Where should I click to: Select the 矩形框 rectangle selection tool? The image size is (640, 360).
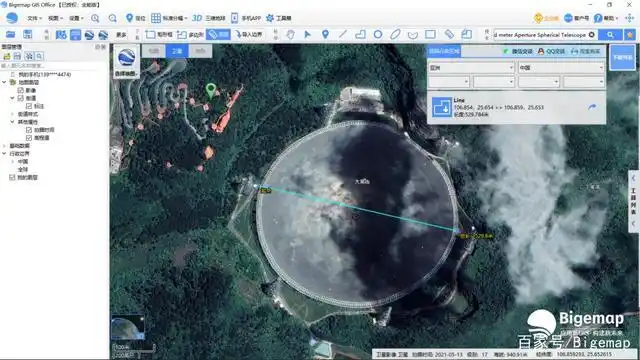(x=159, y=35)
